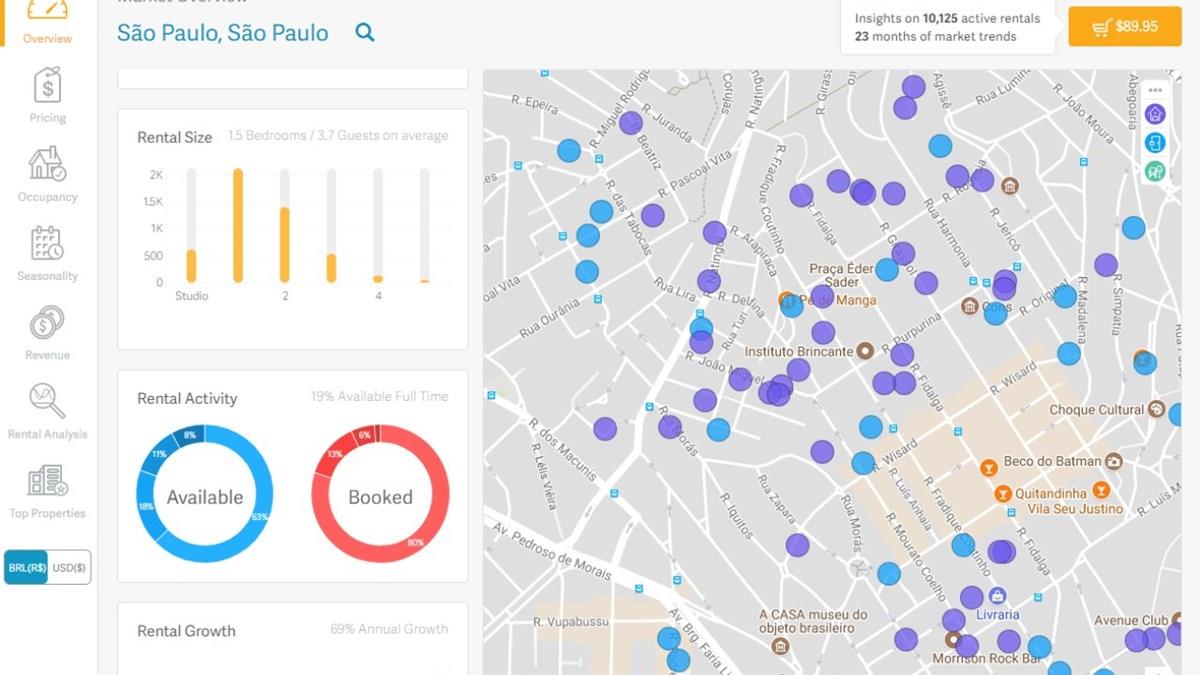The height and width of the screenshot is (675, 1200).
Task: Open the Seasonality calendar section
Action: tap(47, 253)
